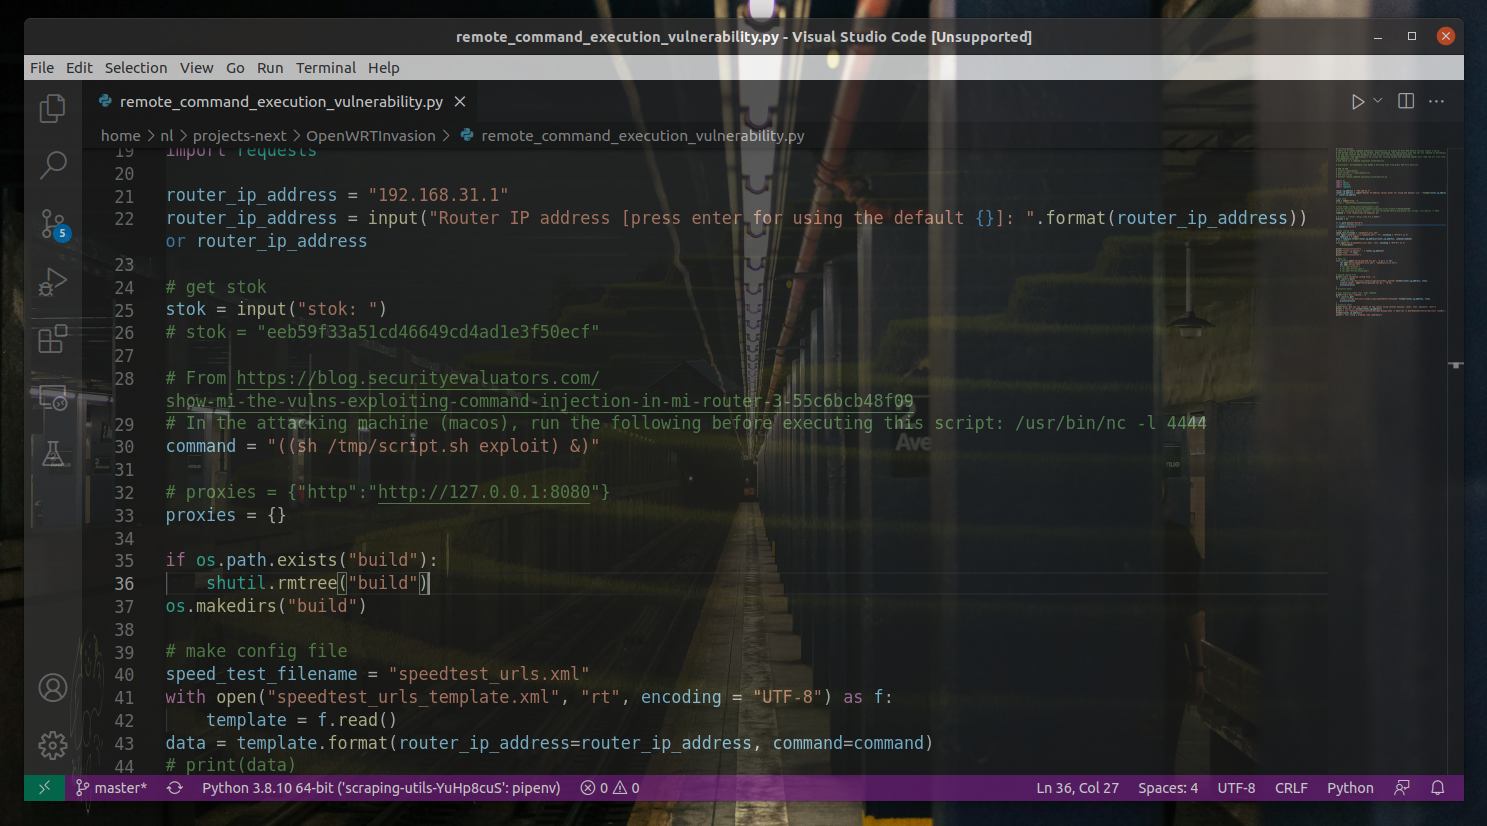The image size is (1487, 826).
Task: Open the Explorer view in activity bar
Action: tap(53, 108)
